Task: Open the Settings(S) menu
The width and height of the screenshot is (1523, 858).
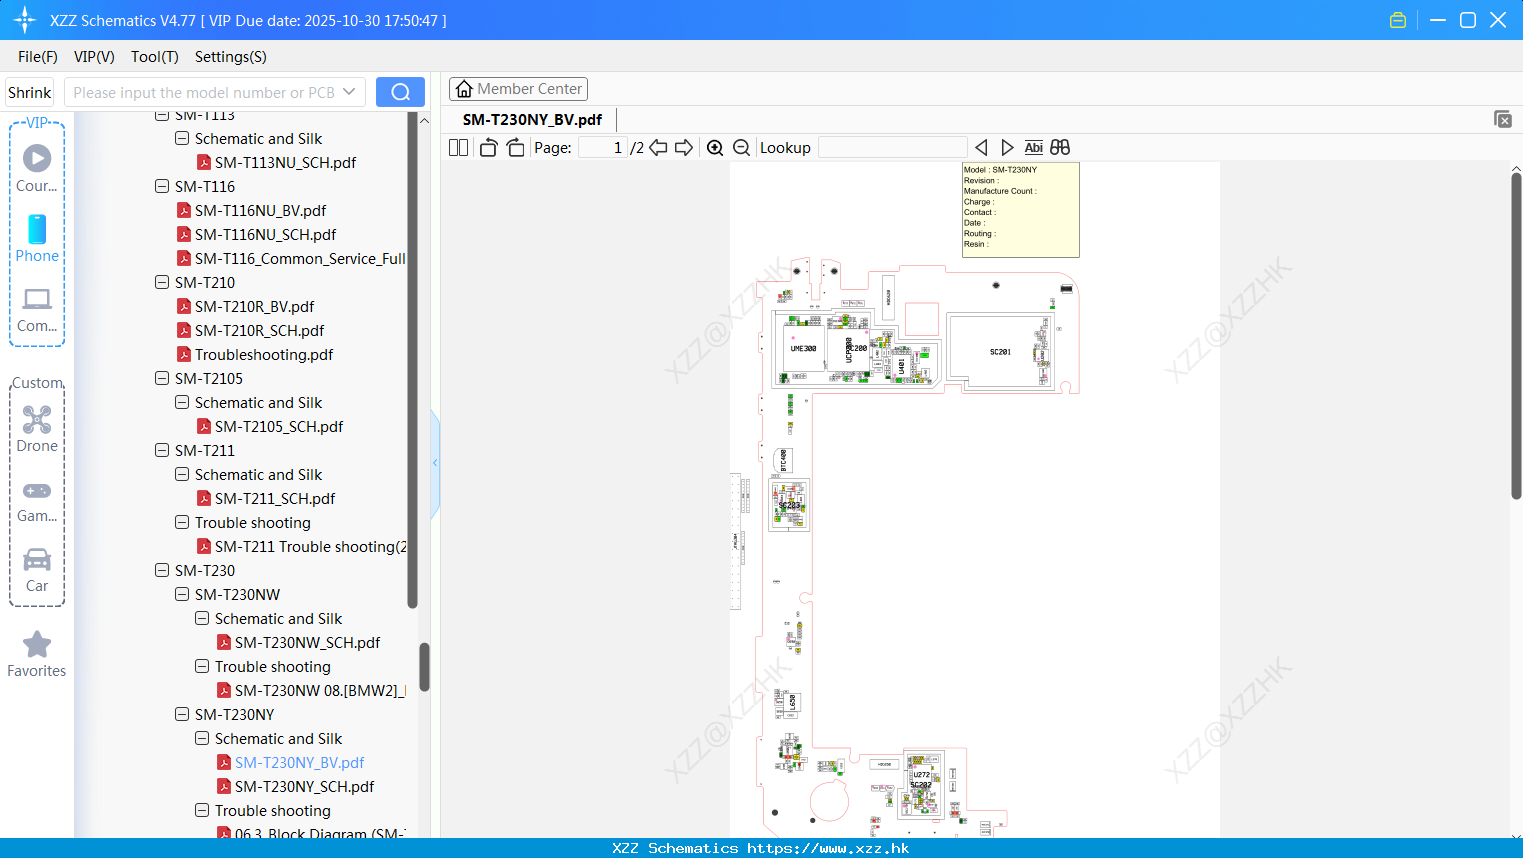Action: click(x=231, y=56)
